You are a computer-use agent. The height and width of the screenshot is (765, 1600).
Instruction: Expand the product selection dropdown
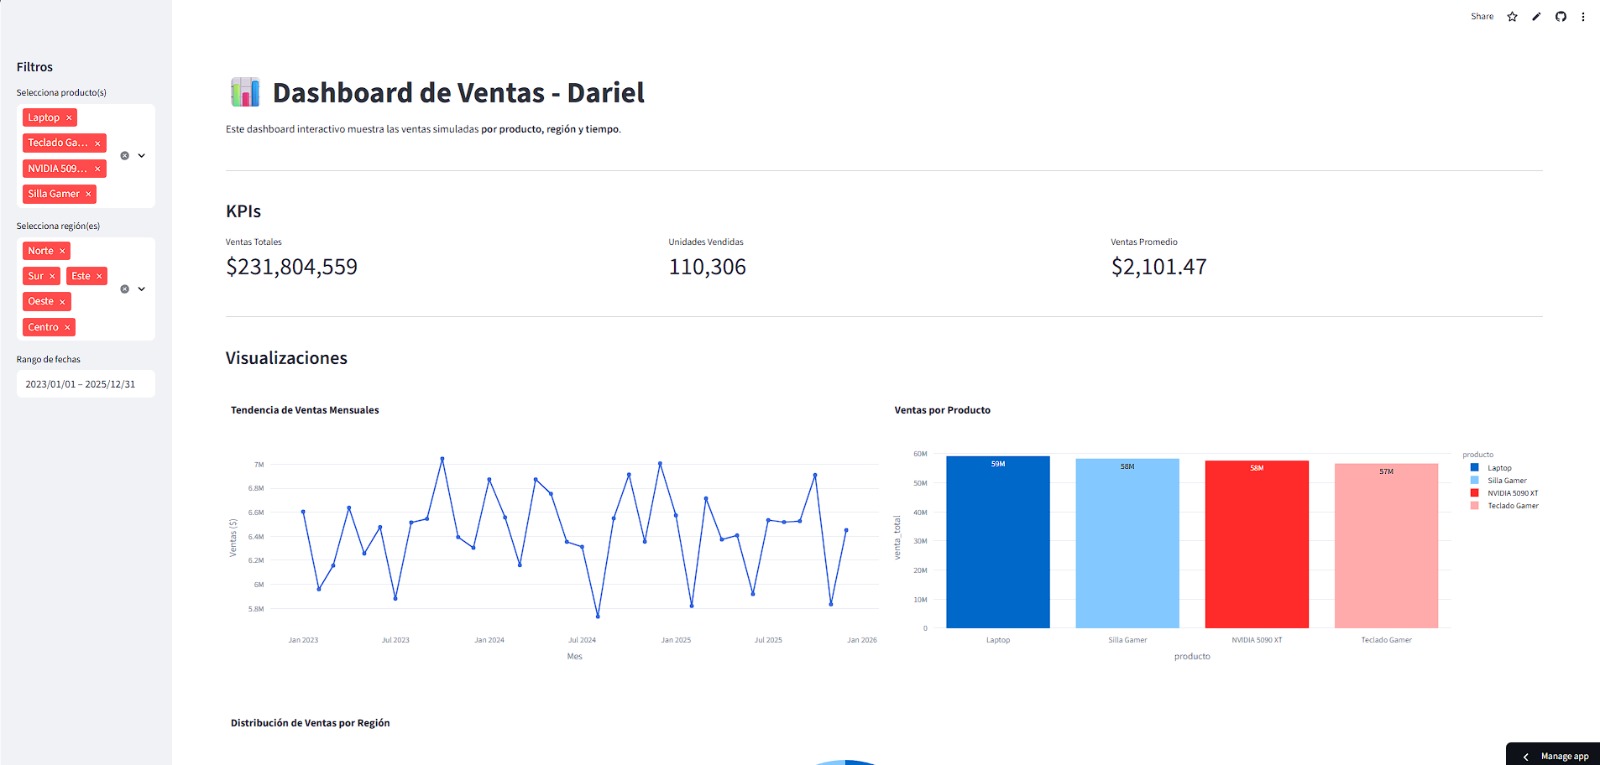[142, 156]
